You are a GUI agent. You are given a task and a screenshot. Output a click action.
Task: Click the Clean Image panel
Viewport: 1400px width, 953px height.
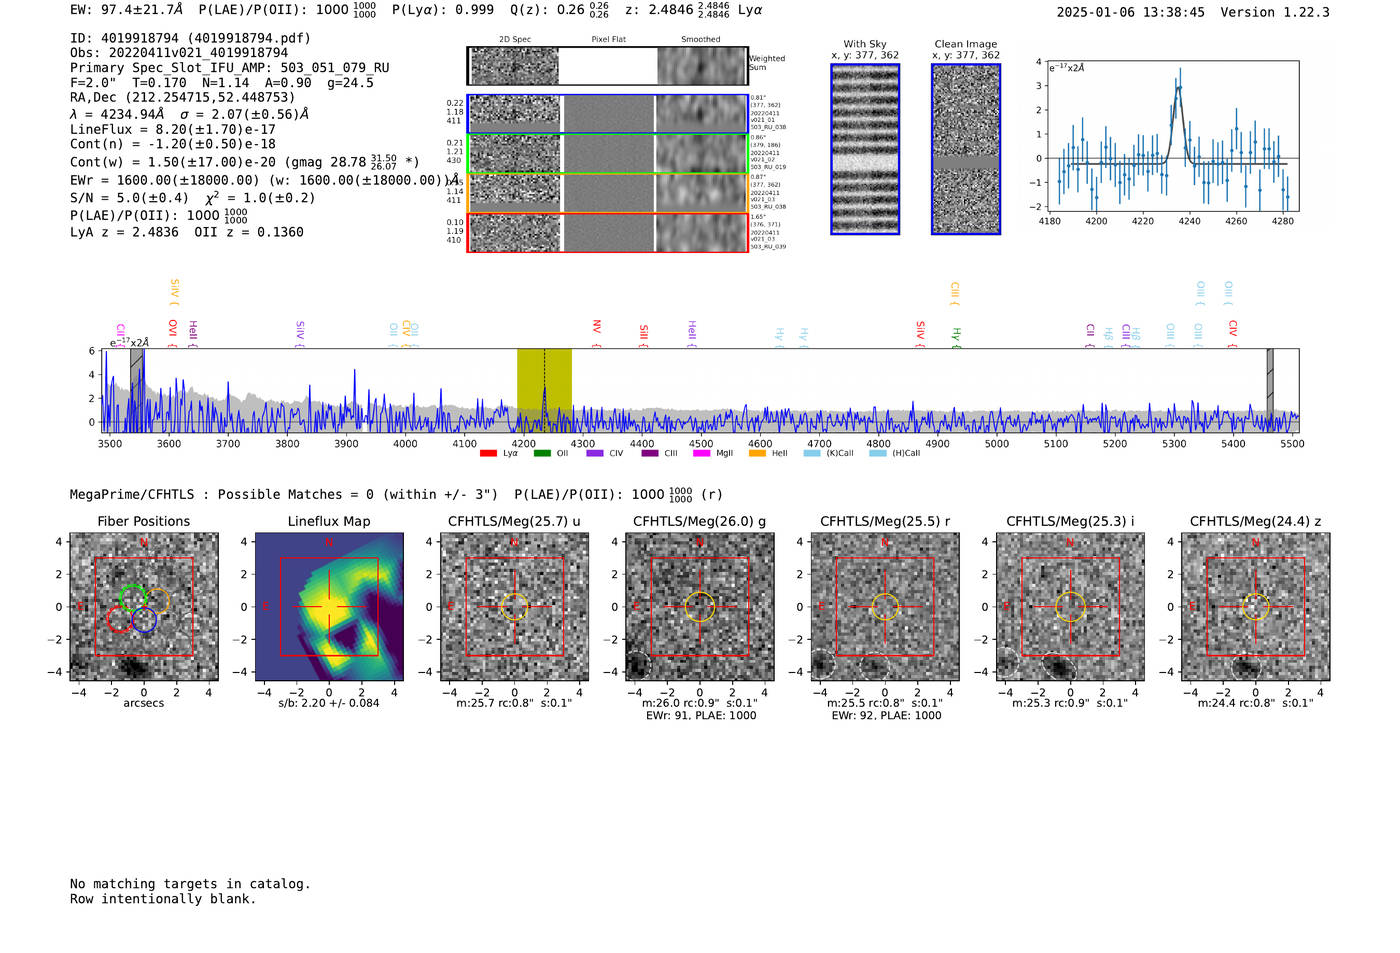pos(966,149)
